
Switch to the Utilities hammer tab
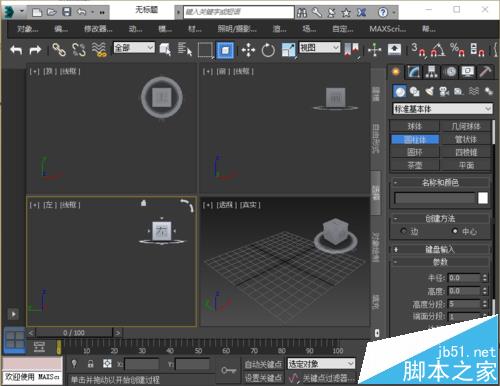tap(485, 71)
